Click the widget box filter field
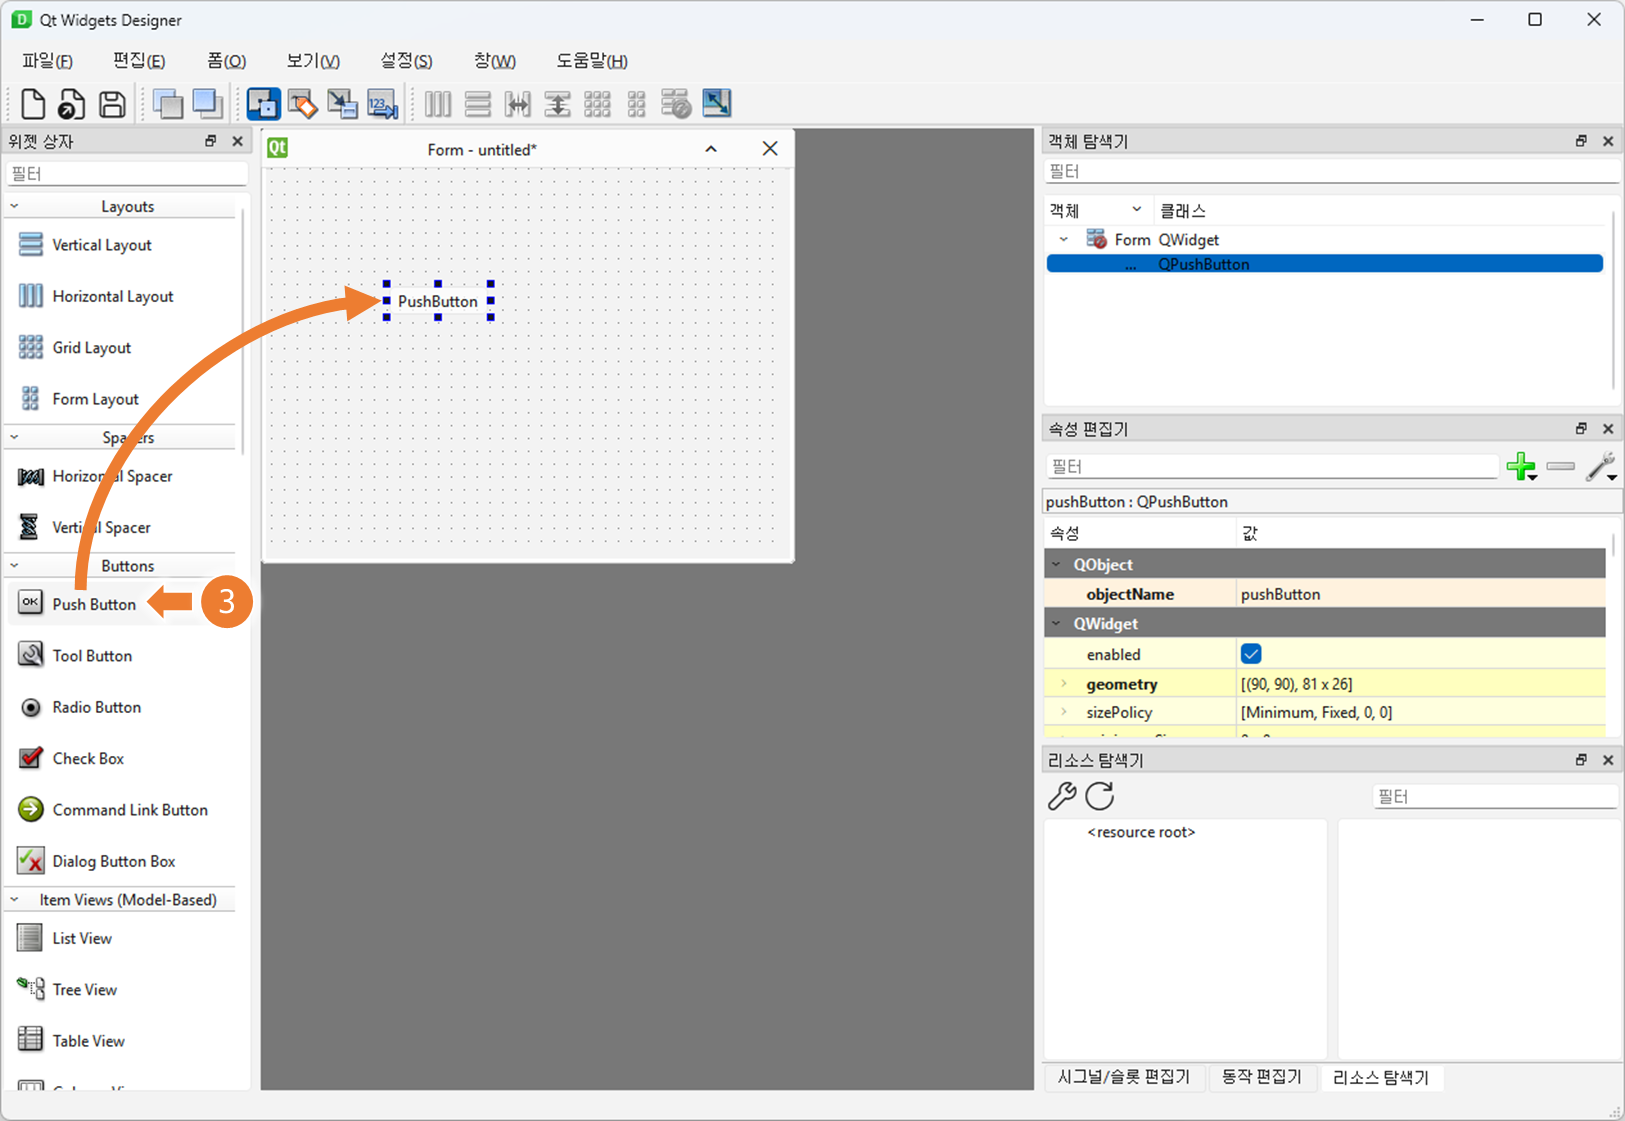 pos(126,174)
